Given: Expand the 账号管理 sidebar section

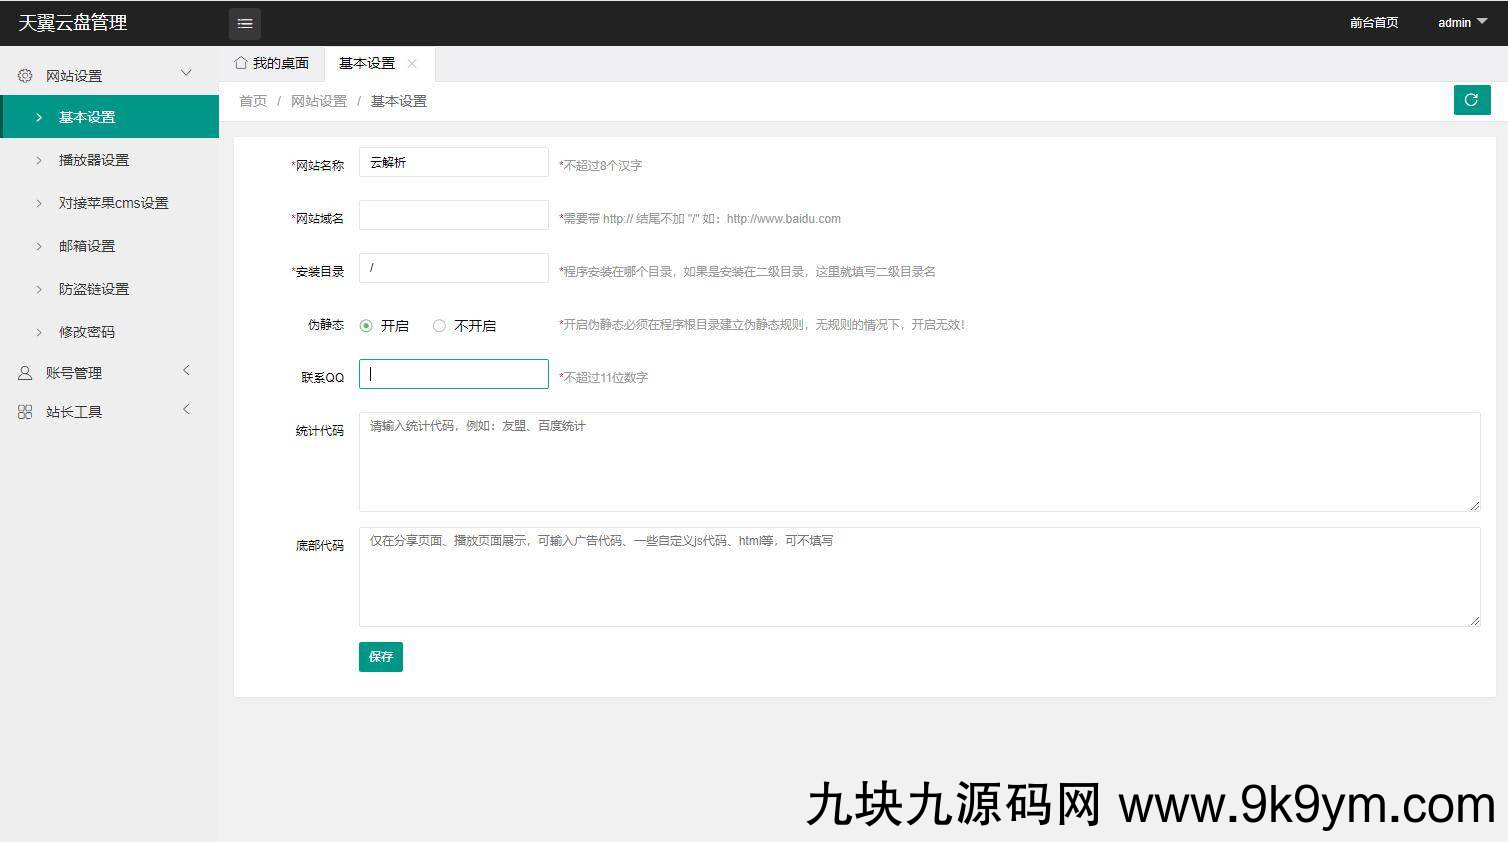Looking at the screenshot, I should tap(186, 371).
